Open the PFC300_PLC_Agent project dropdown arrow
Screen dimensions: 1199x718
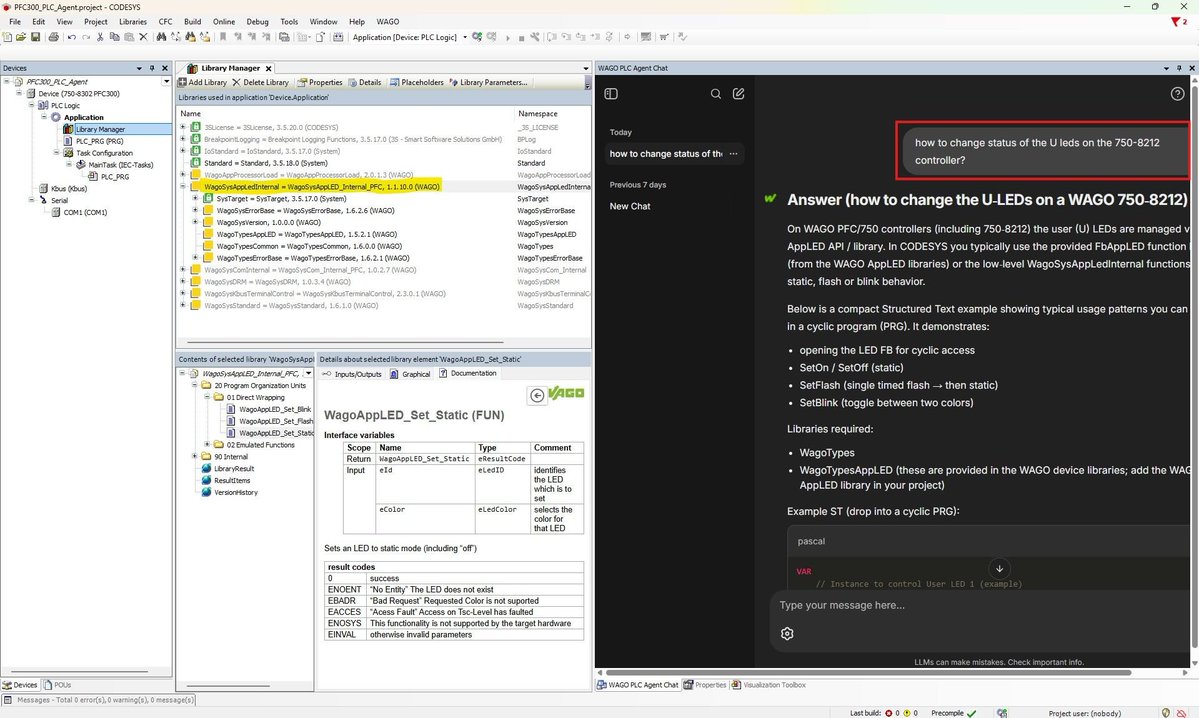point(166,82)
